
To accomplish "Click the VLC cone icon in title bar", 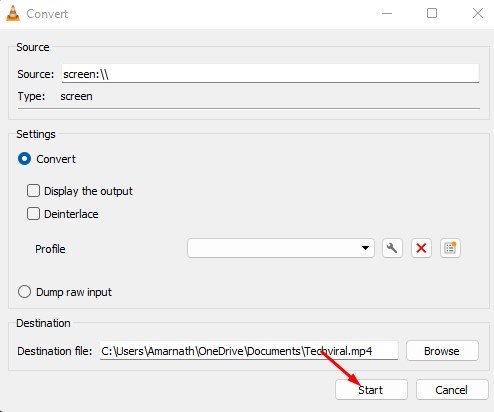I will pyautogui.click(x=13, y=14).
